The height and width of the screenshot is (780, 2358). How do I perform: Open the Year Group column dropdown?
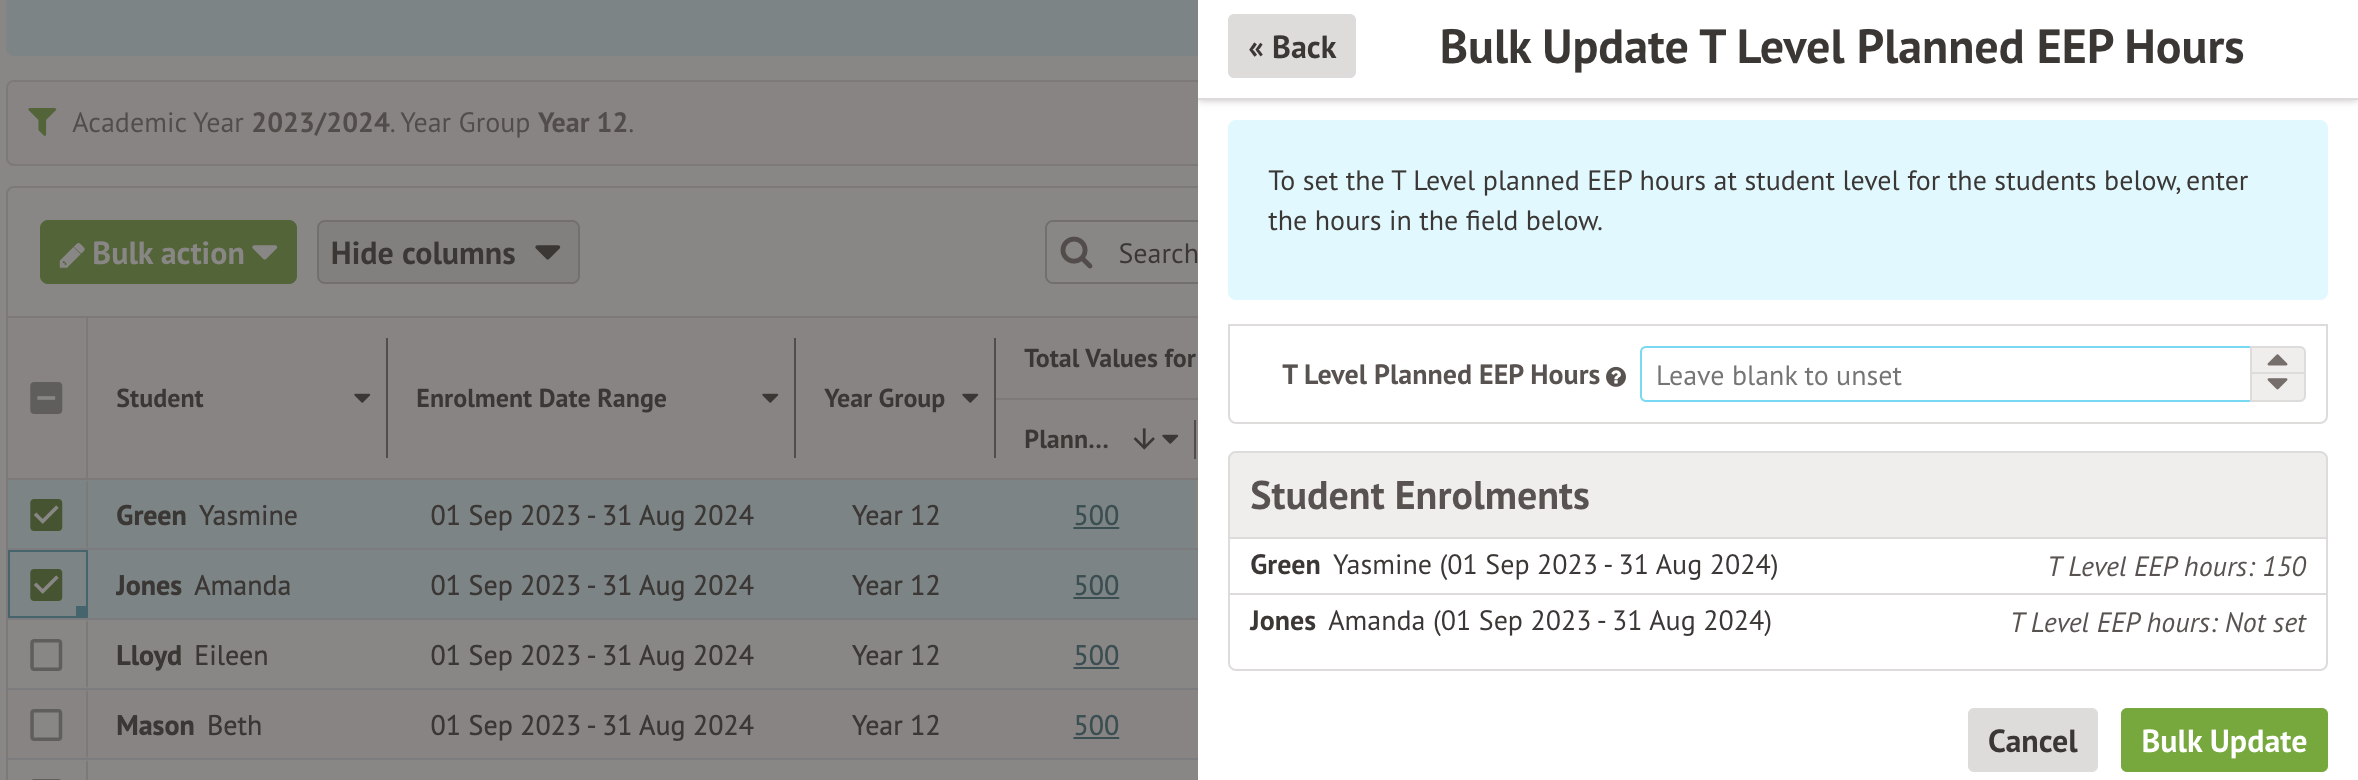click(x=971, y=398)
